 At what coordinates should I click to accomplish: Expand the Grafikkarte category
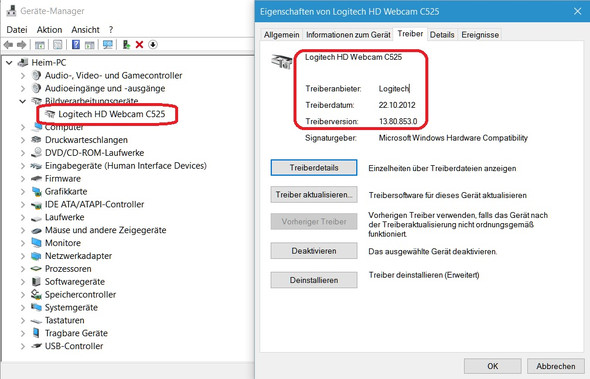coord(23,192)
